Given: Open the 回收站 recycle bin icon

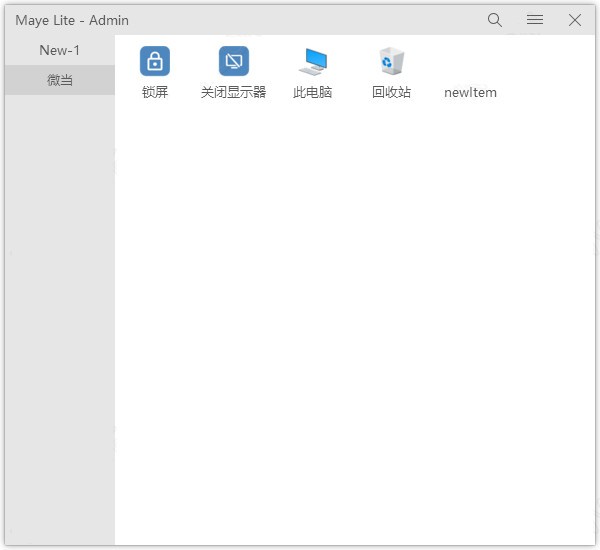Looking at the screenshot, I should pyautogui.click(x=391, y=61).
